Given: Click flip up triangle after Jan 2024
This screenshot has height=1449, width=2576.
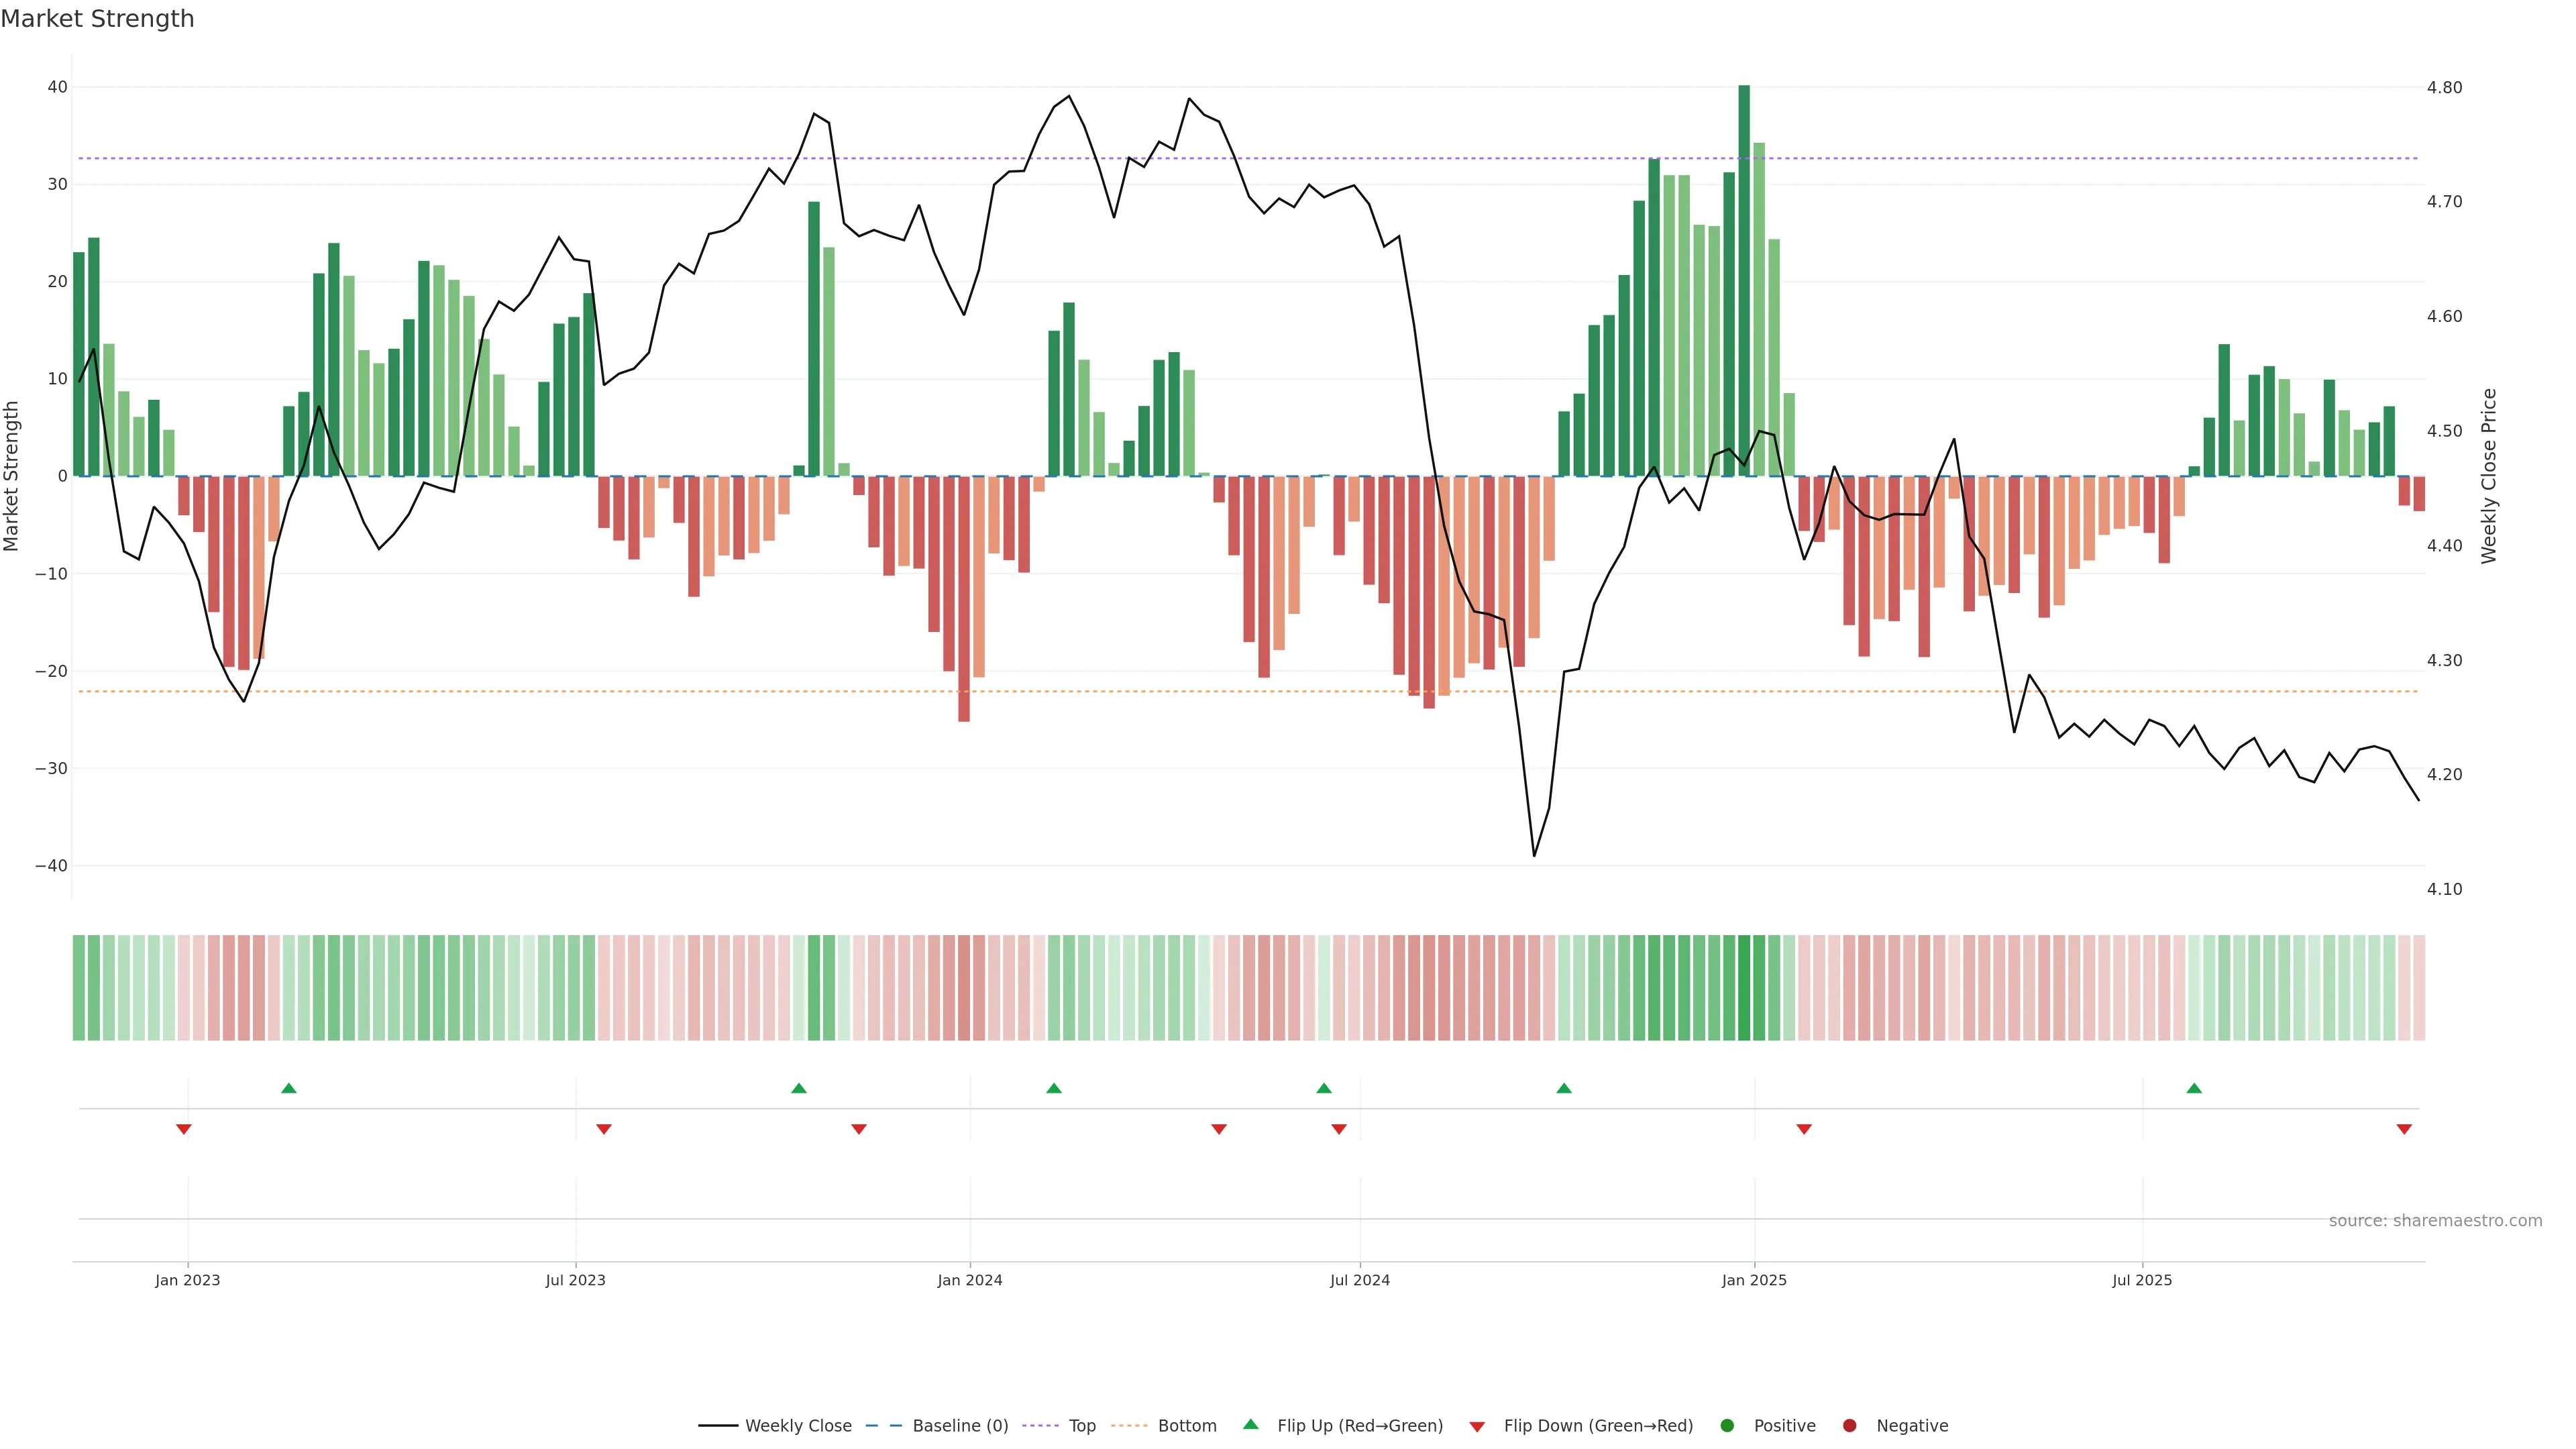Looking at the screenshot, I should 1054,1088.
